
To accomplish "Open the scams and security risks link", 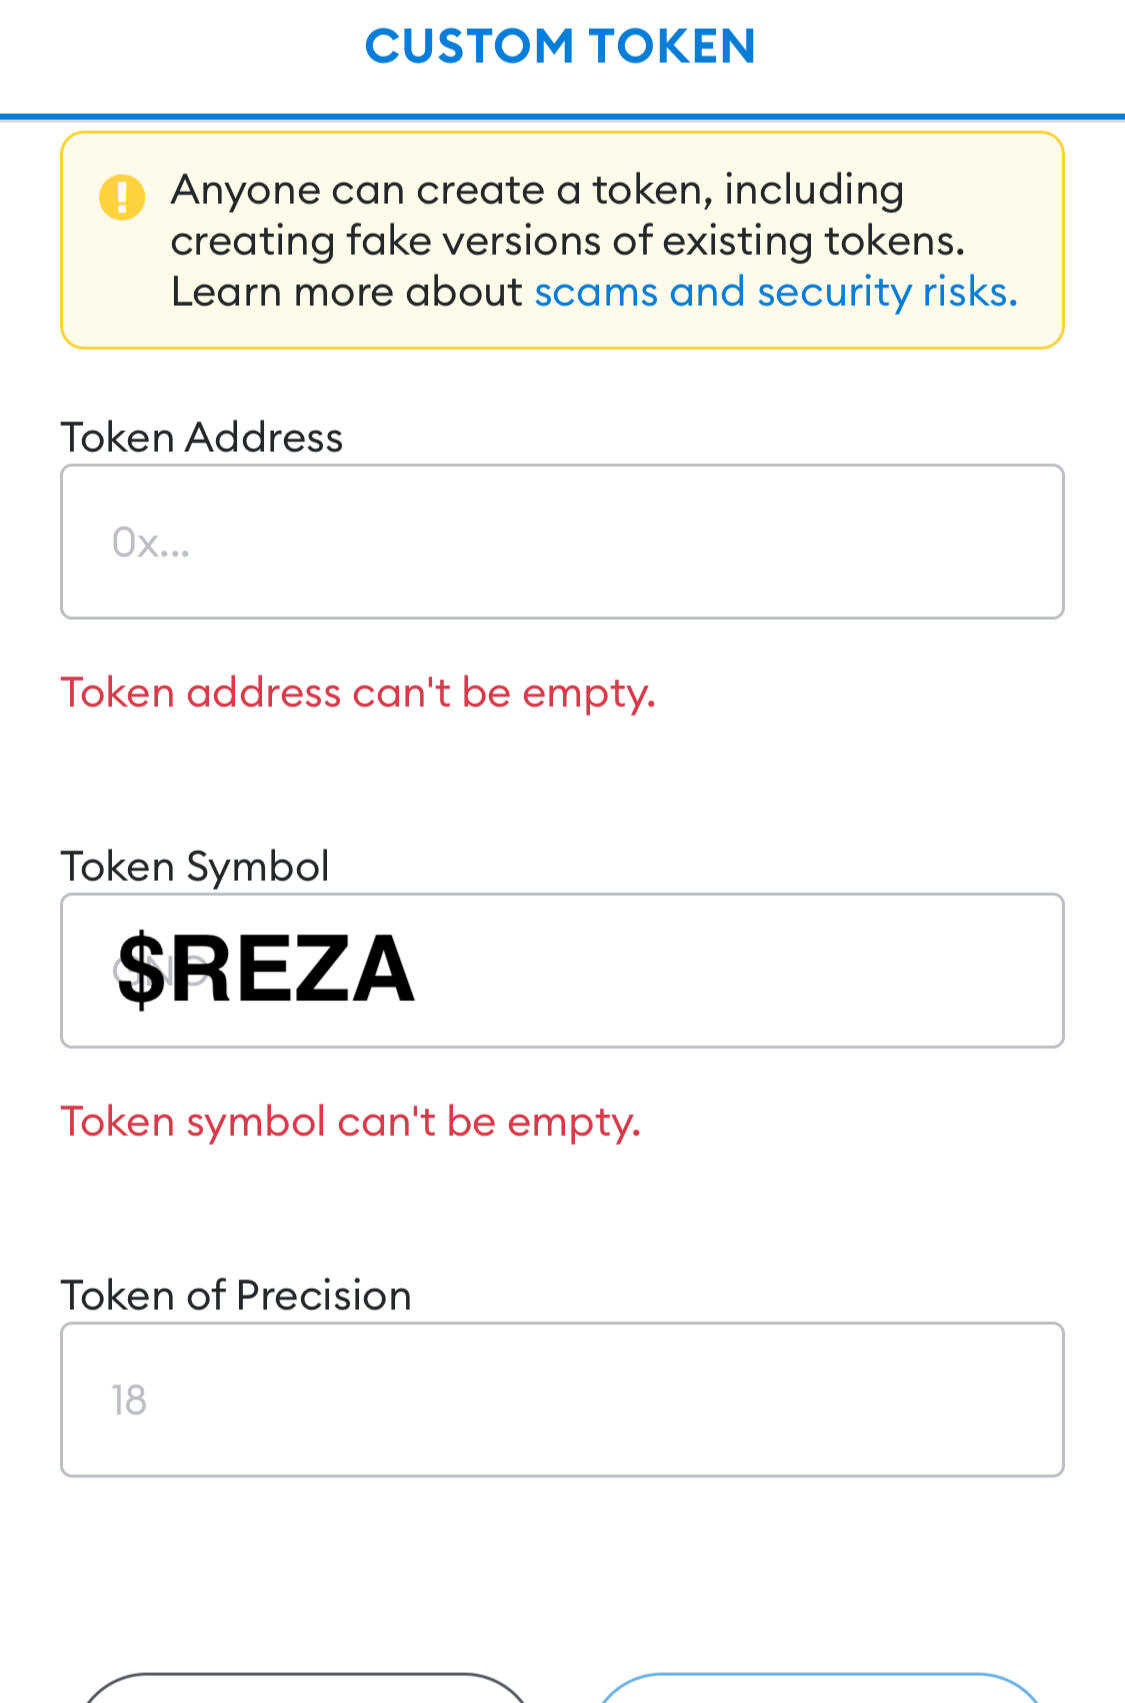I will coord(776,292).
